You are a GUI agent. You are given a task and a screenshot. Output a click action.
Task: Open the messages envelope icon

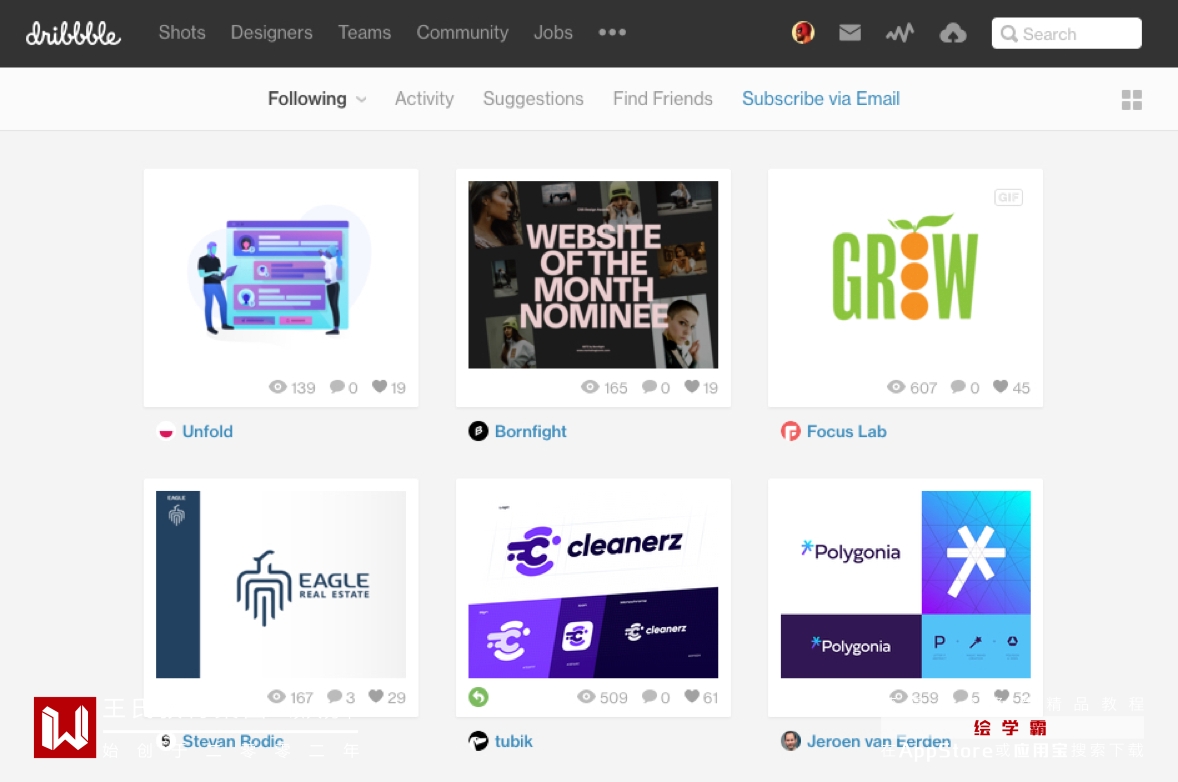coord(850,33)
